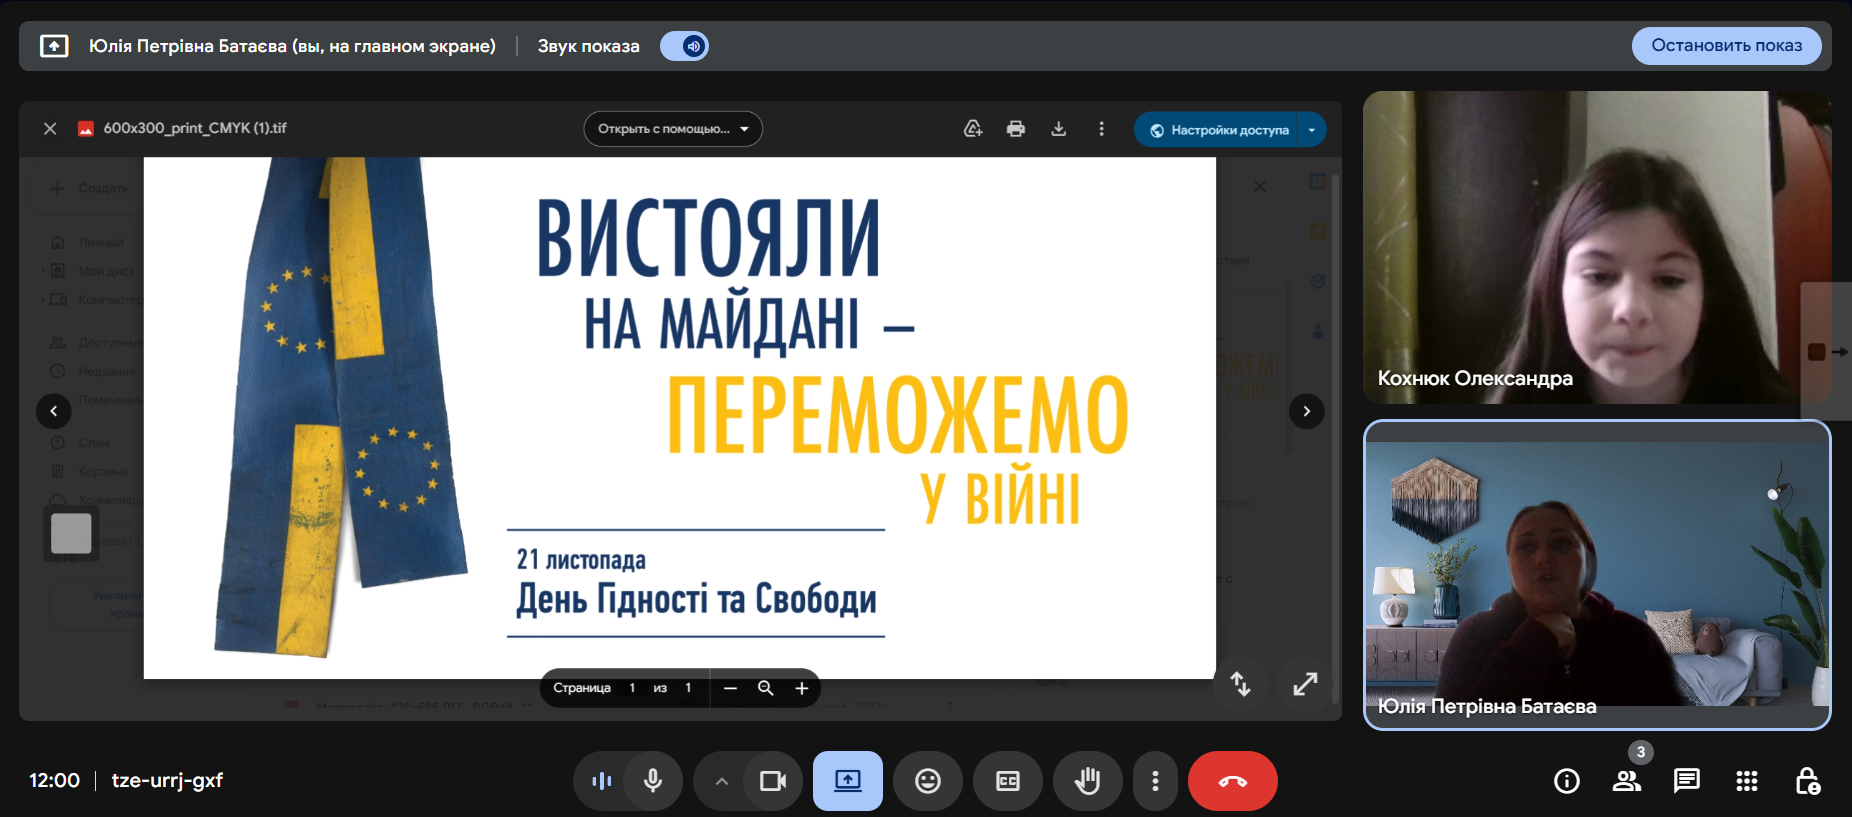1852x817 pixels.
Task: Toggle the Звук показа sound switch
Action: click(685, 46)
